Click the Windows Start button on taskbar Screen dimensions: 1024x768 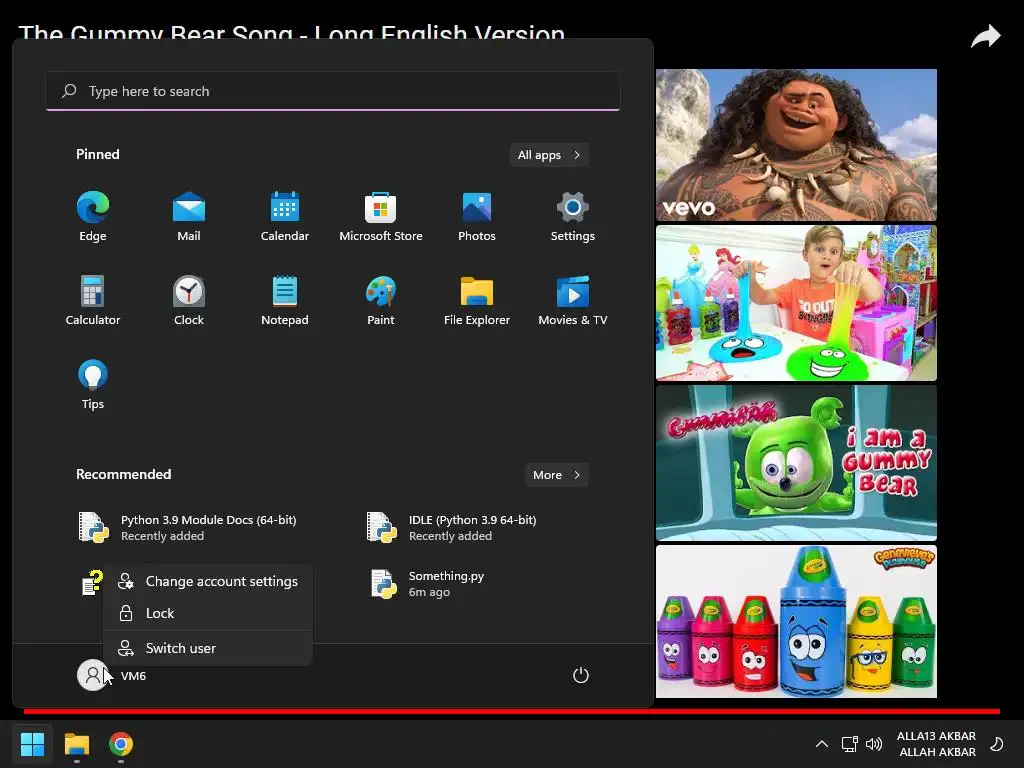coord(32,744)
